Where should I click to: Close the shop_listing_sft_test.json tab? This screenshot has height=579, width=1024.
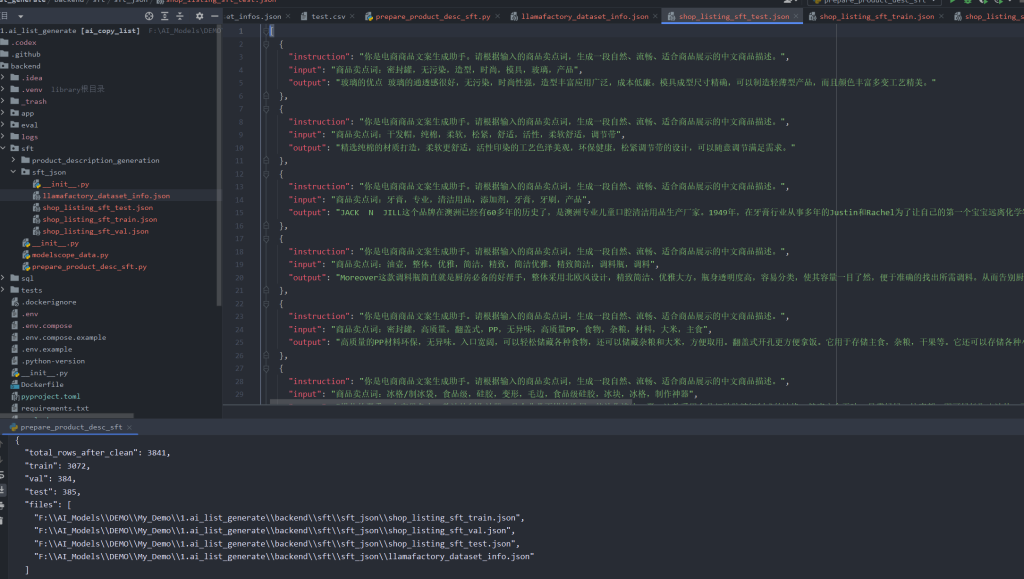[797, 17]
